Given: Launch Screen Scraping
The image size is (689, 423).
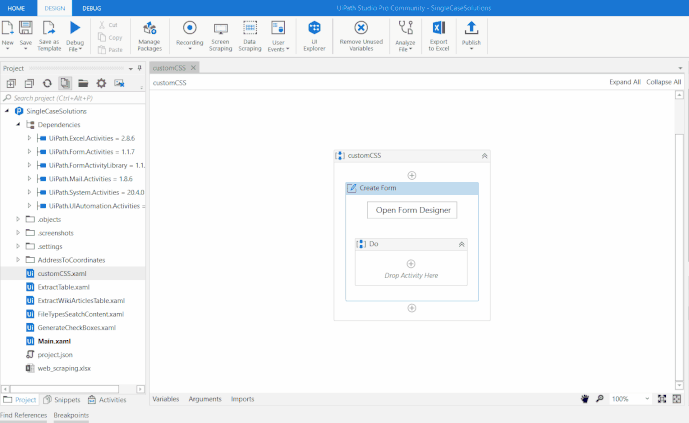Looking at the screenshot, I should 220,35.
